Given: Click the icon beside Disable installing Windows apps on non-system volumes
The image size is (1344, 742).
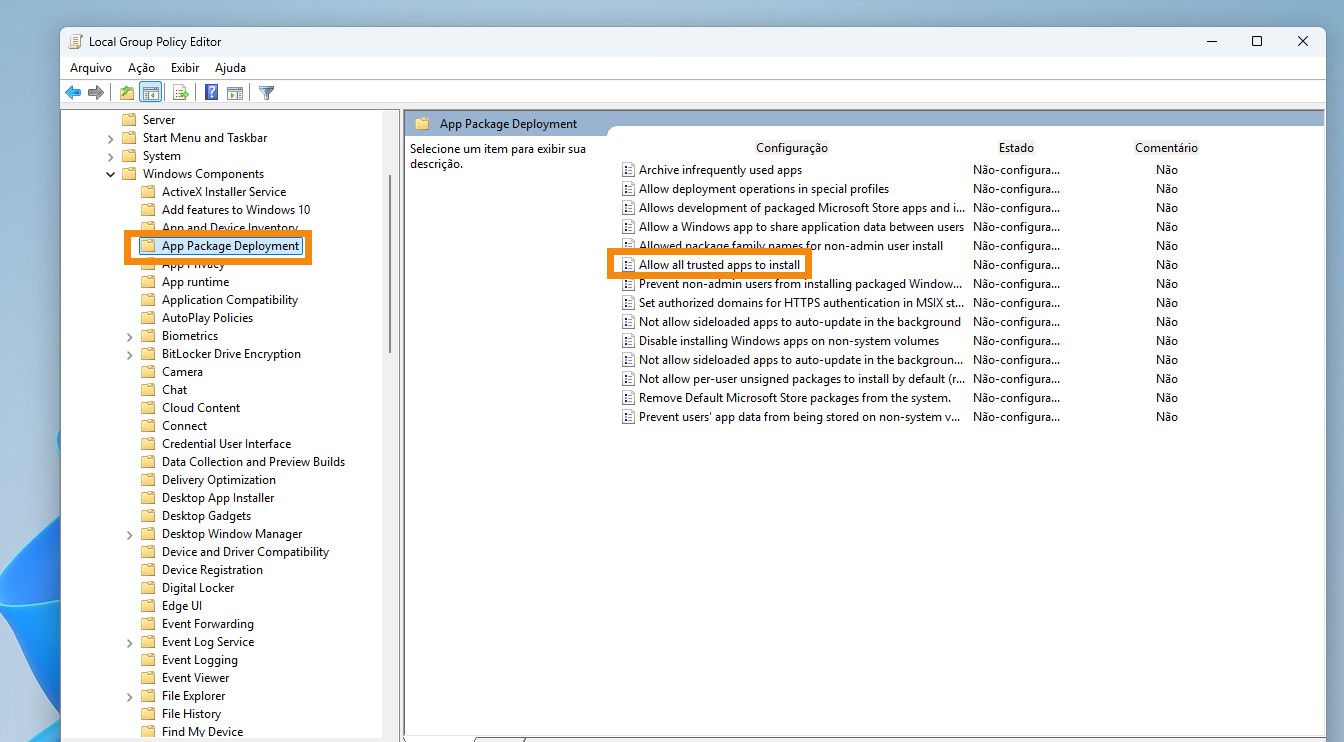Looking at the screenshot, I should tap(628, 341).
